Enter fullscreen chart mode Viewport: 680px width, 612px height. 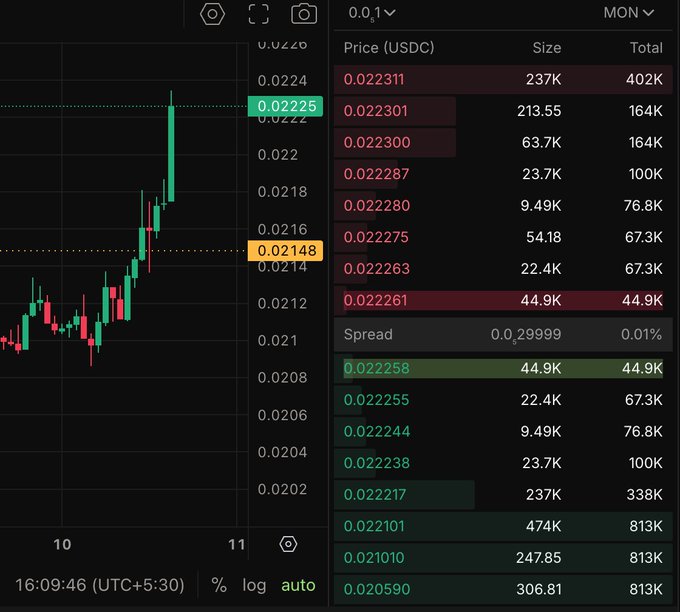[259, 14]
